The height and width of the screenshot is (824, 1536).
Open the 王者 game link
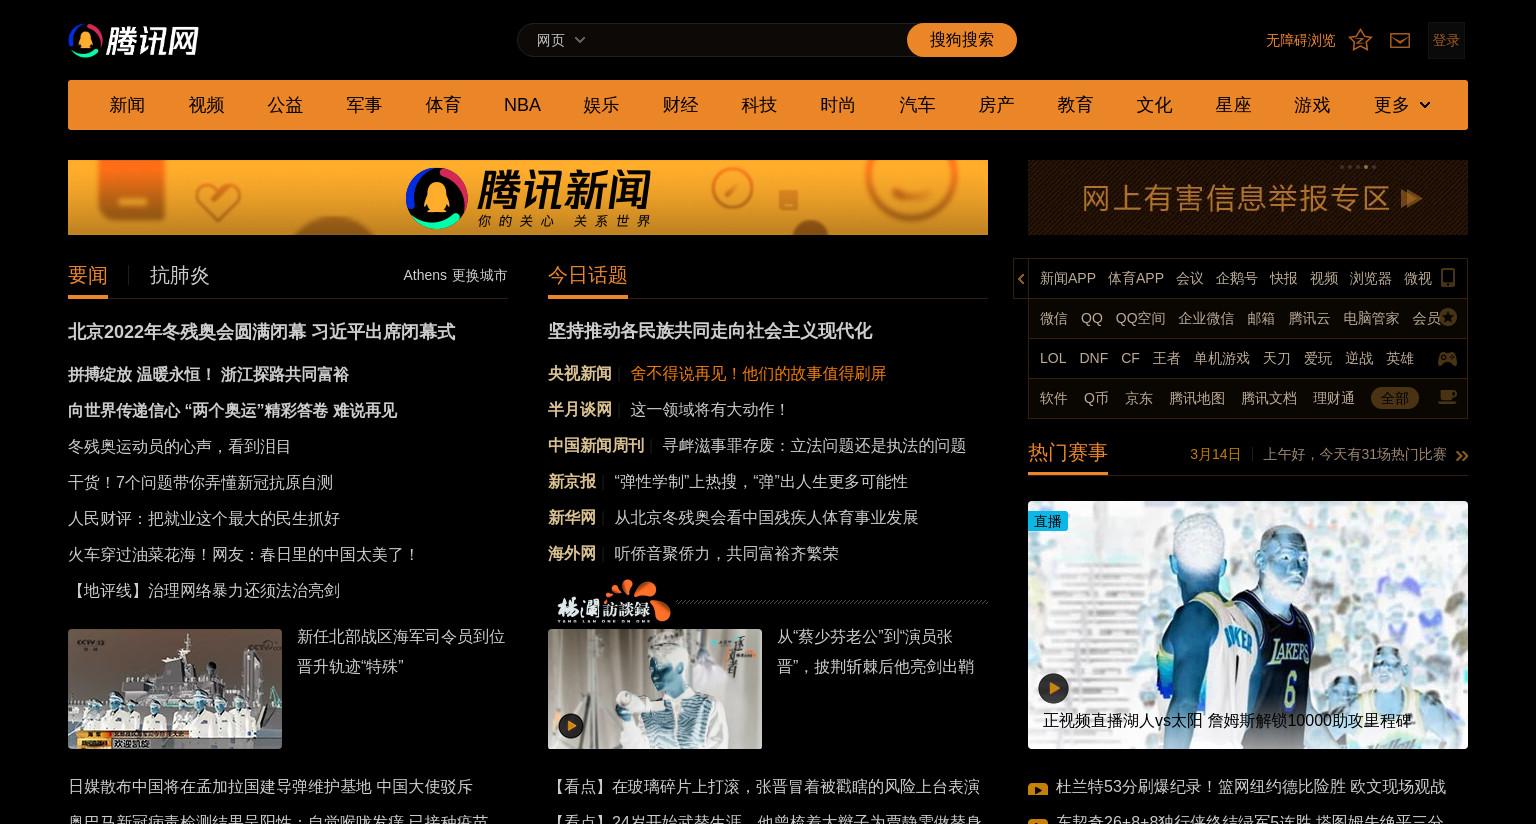[x=1166, y=358]
